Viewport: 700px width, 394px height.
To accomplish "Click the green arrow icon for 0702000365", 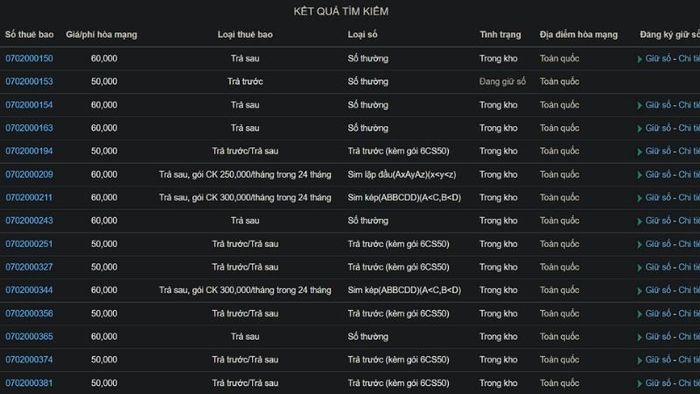I will (640, 337).
